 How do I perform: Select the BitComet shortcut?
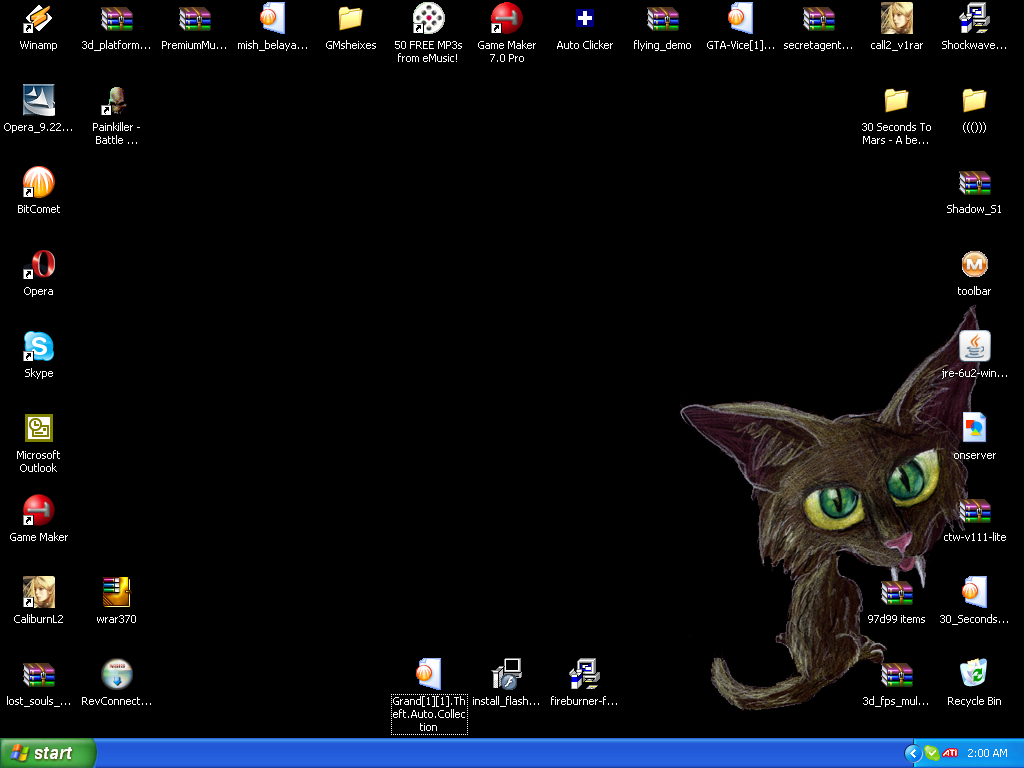tap(39, 183)
